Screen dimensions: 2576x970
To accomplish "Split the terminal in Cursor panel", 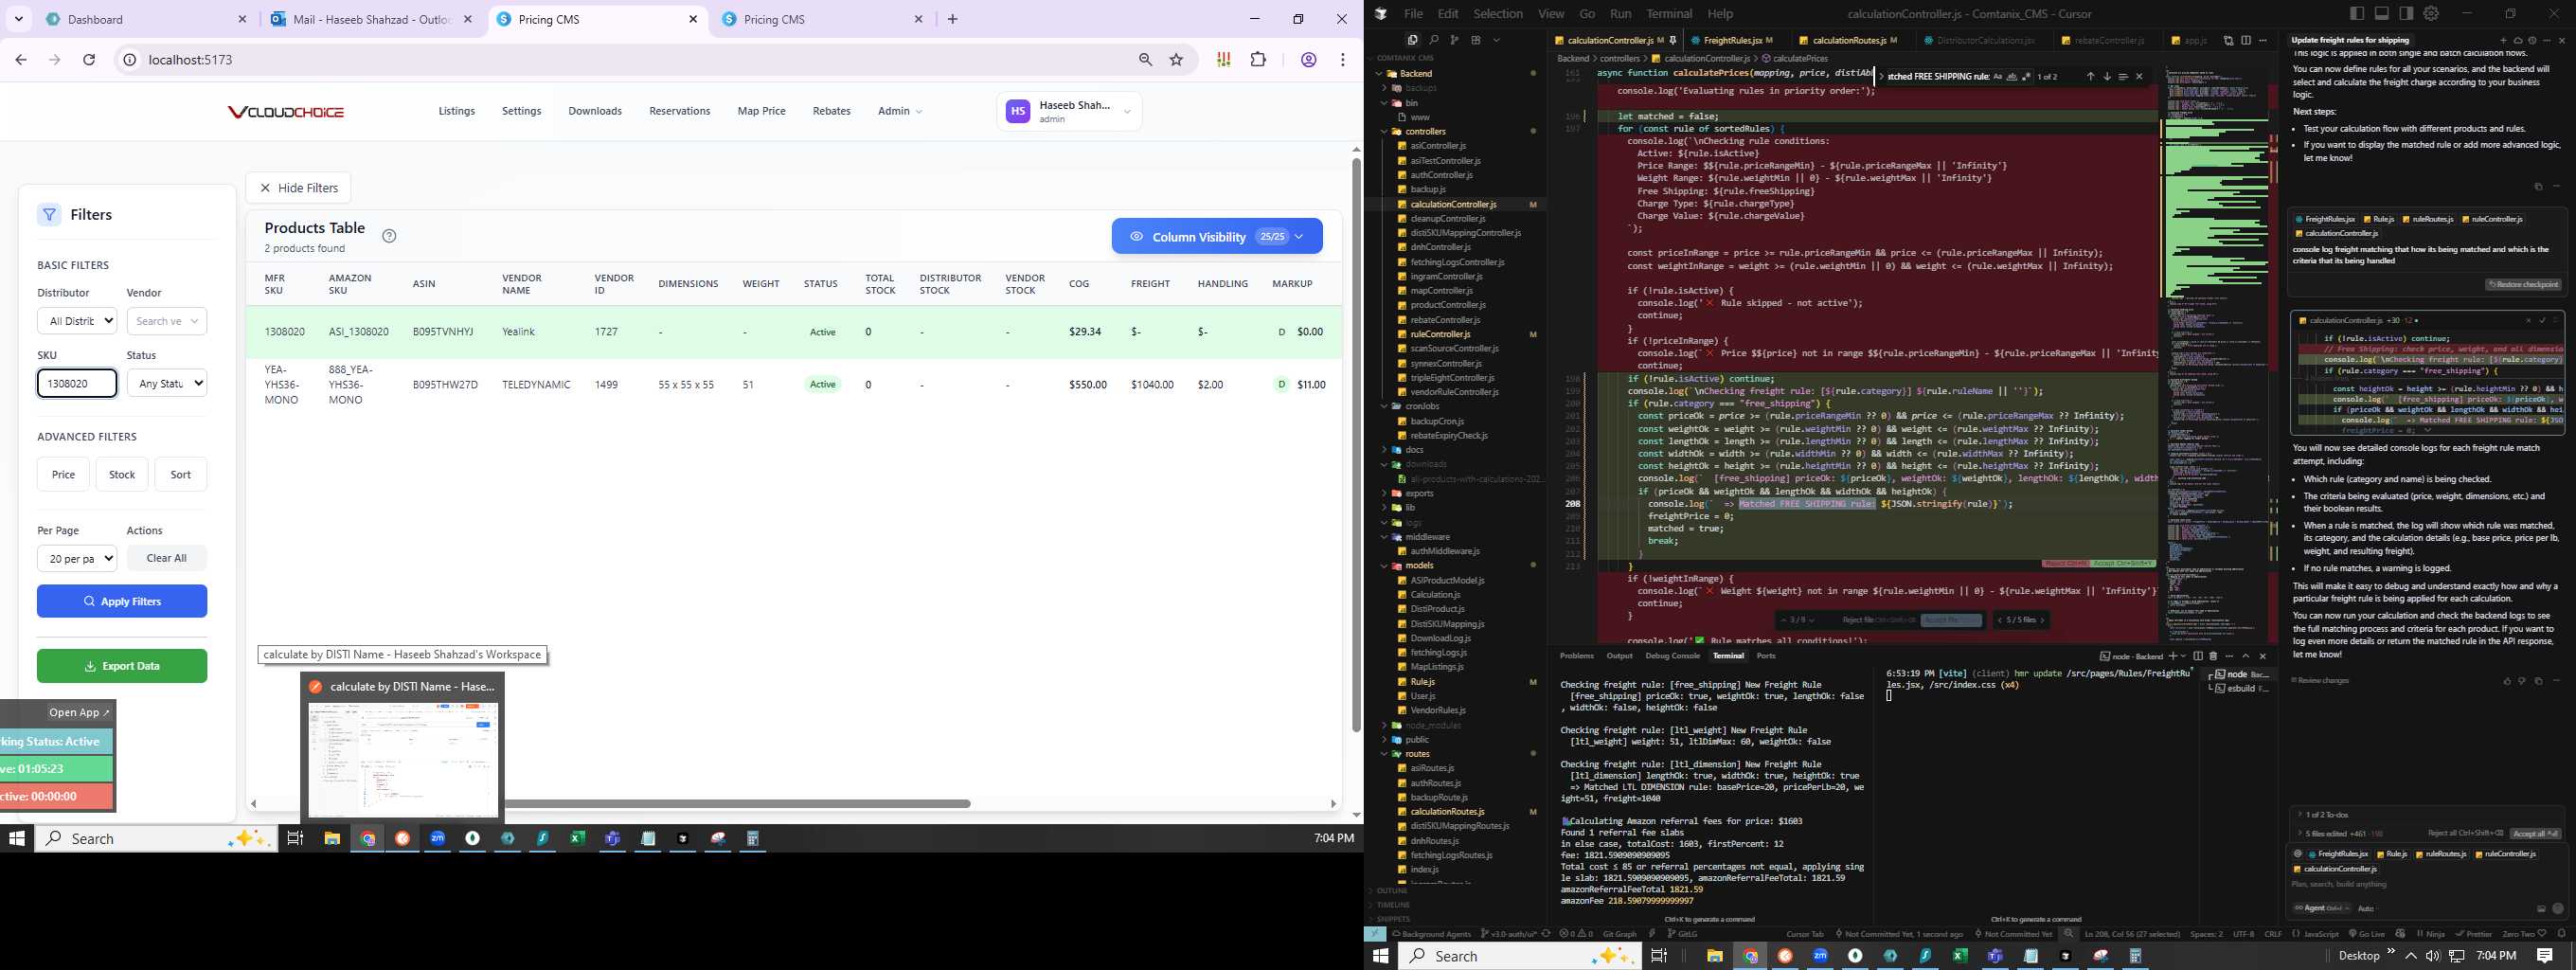I will coord(2198,656).
